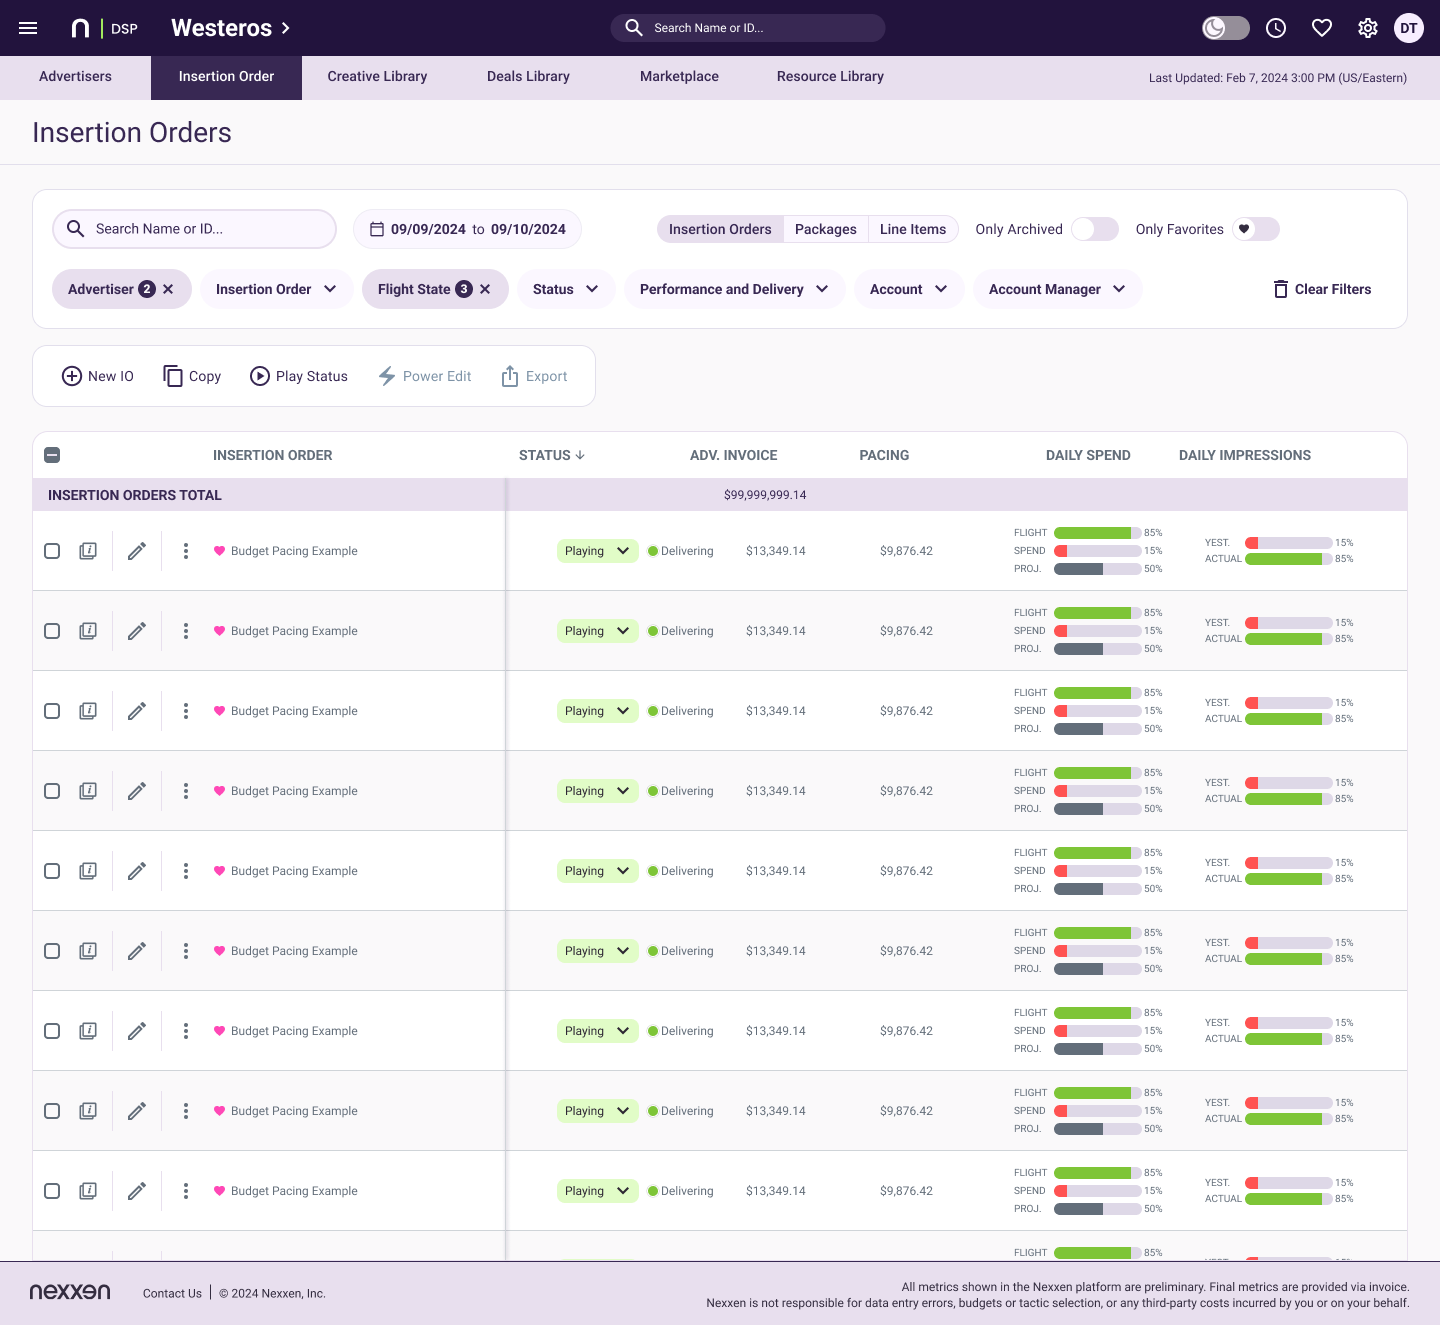Image resolution: width=1440 pixels, height=1325 pixels.
Task: Toggle the Only Favorites switch
Action: point(1256,229)
